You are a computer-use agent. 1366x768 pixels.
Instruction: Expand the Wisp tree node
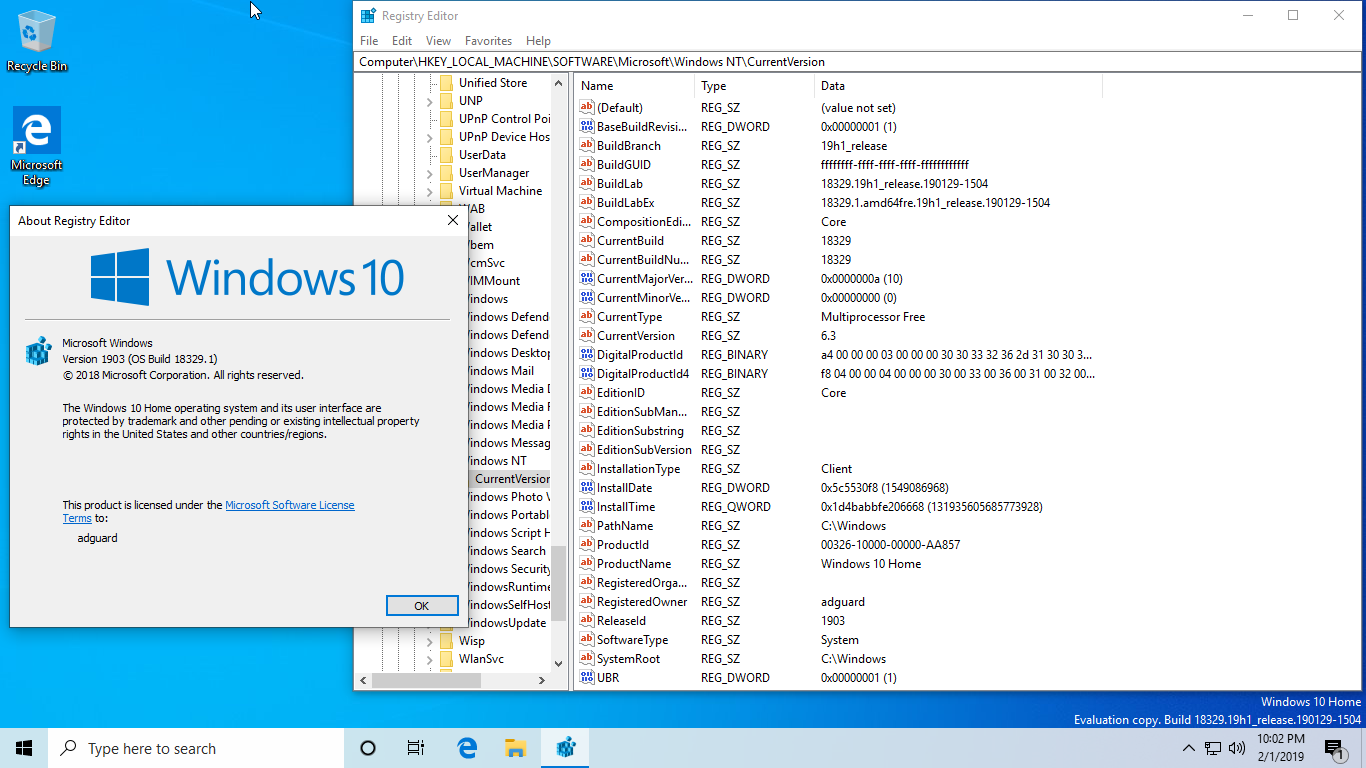pos(430,641)
